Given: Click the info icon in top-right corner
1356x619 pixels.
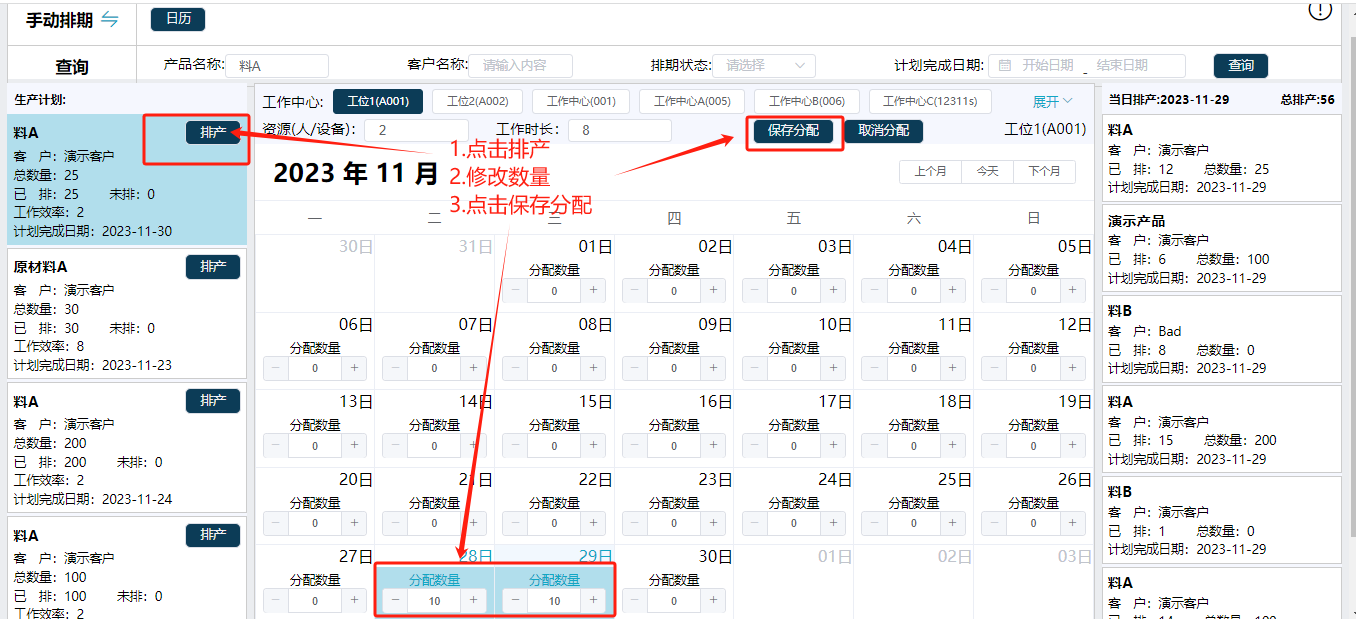Looking at the screenshot, I should coord(1320,9).
